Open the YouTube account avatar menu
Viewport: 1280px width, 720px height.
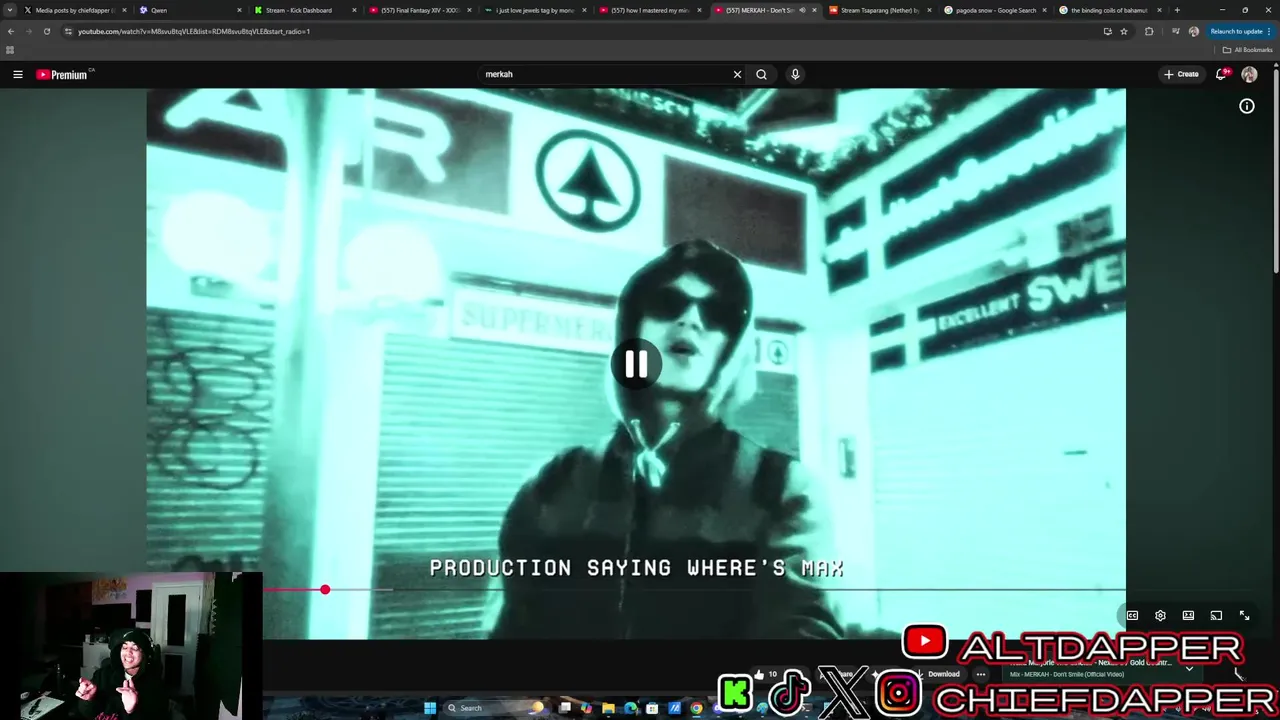(x=1249, y=74)
